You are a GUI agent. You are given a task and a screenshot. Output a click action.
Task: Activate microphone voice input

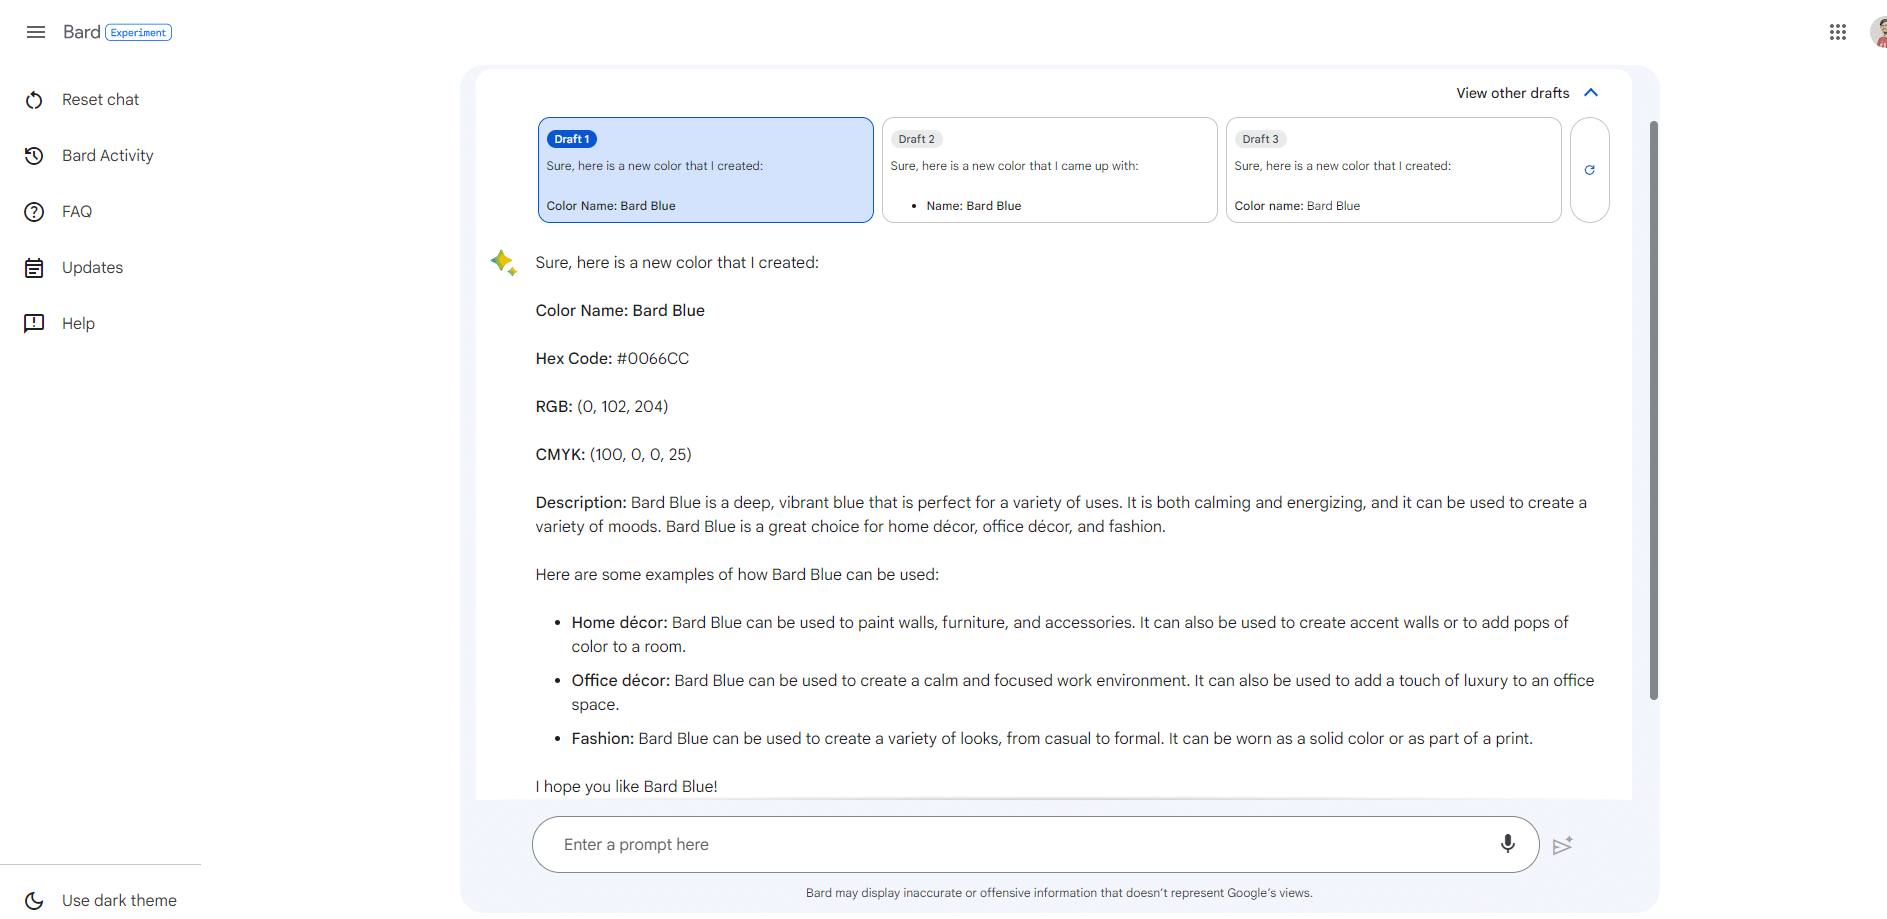point(1508,844)
